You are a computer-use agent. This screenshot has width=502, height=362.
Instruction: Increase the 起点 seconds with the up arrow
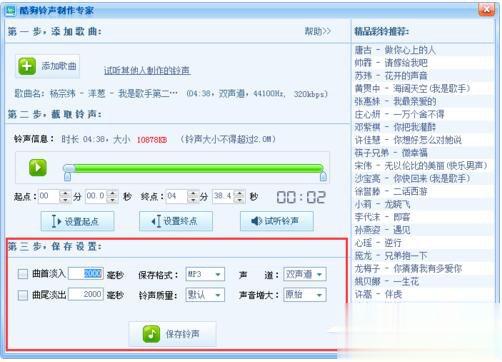pyautogui.click(x=113, y=193)
